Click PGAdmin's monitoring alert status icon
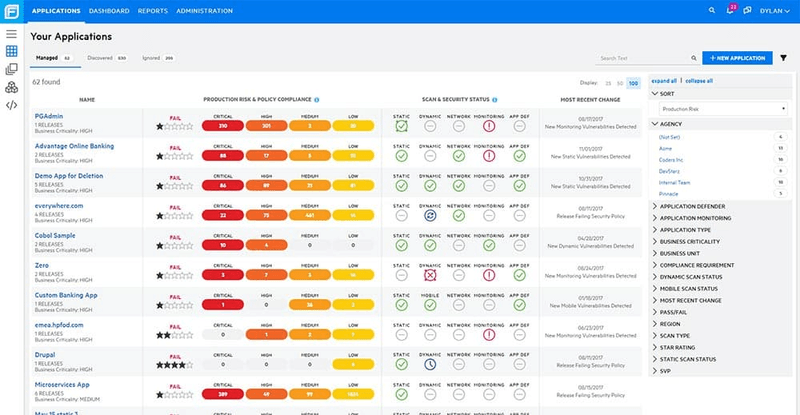 coord(489,126)
